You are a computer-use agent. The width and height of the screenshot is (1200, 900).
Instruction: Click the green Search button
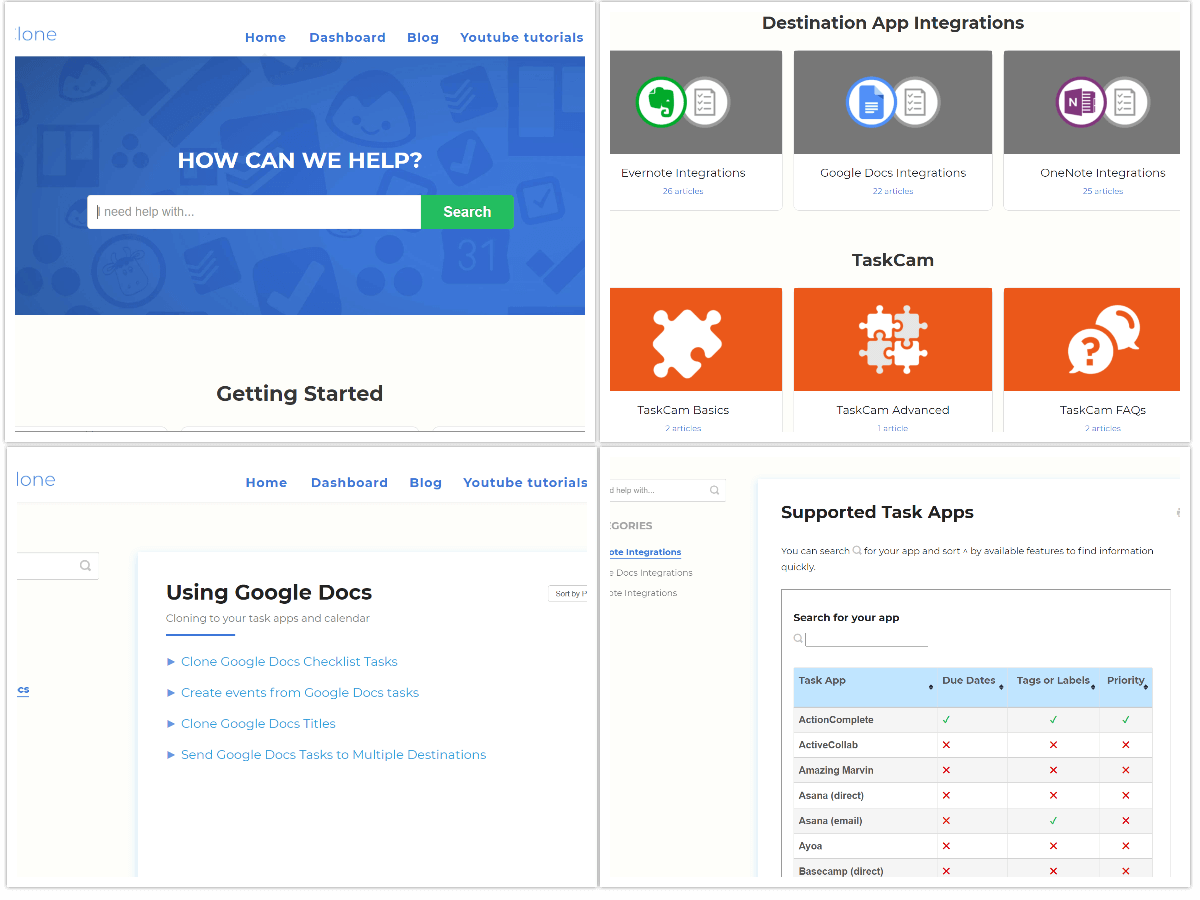click(x=467, y=212)
